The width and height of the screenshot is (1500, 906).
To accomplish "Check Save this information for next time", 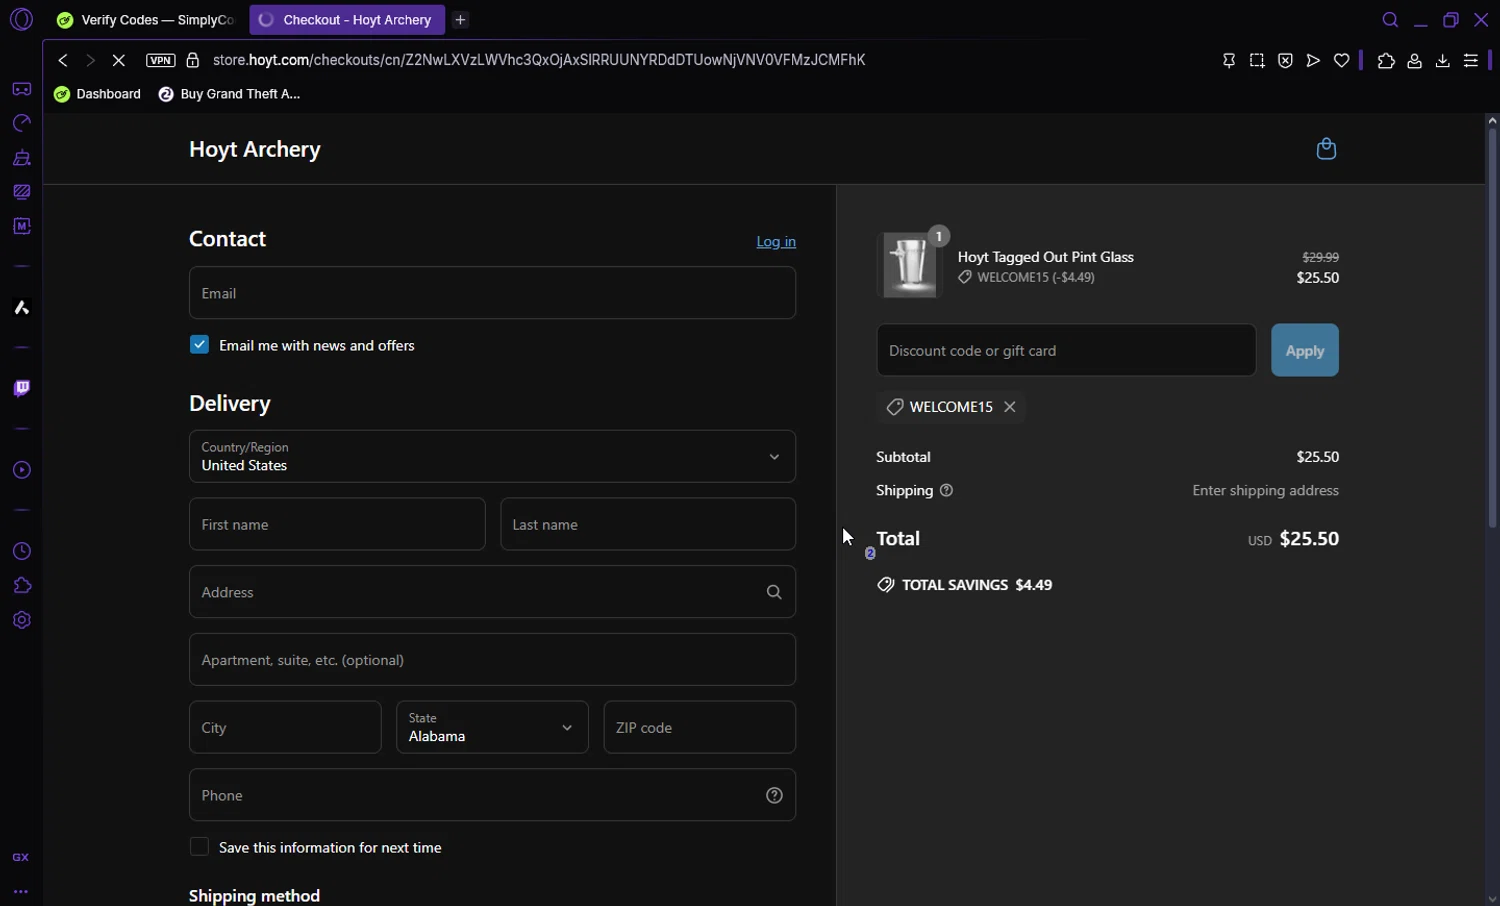I will click(x=199, y=847).
